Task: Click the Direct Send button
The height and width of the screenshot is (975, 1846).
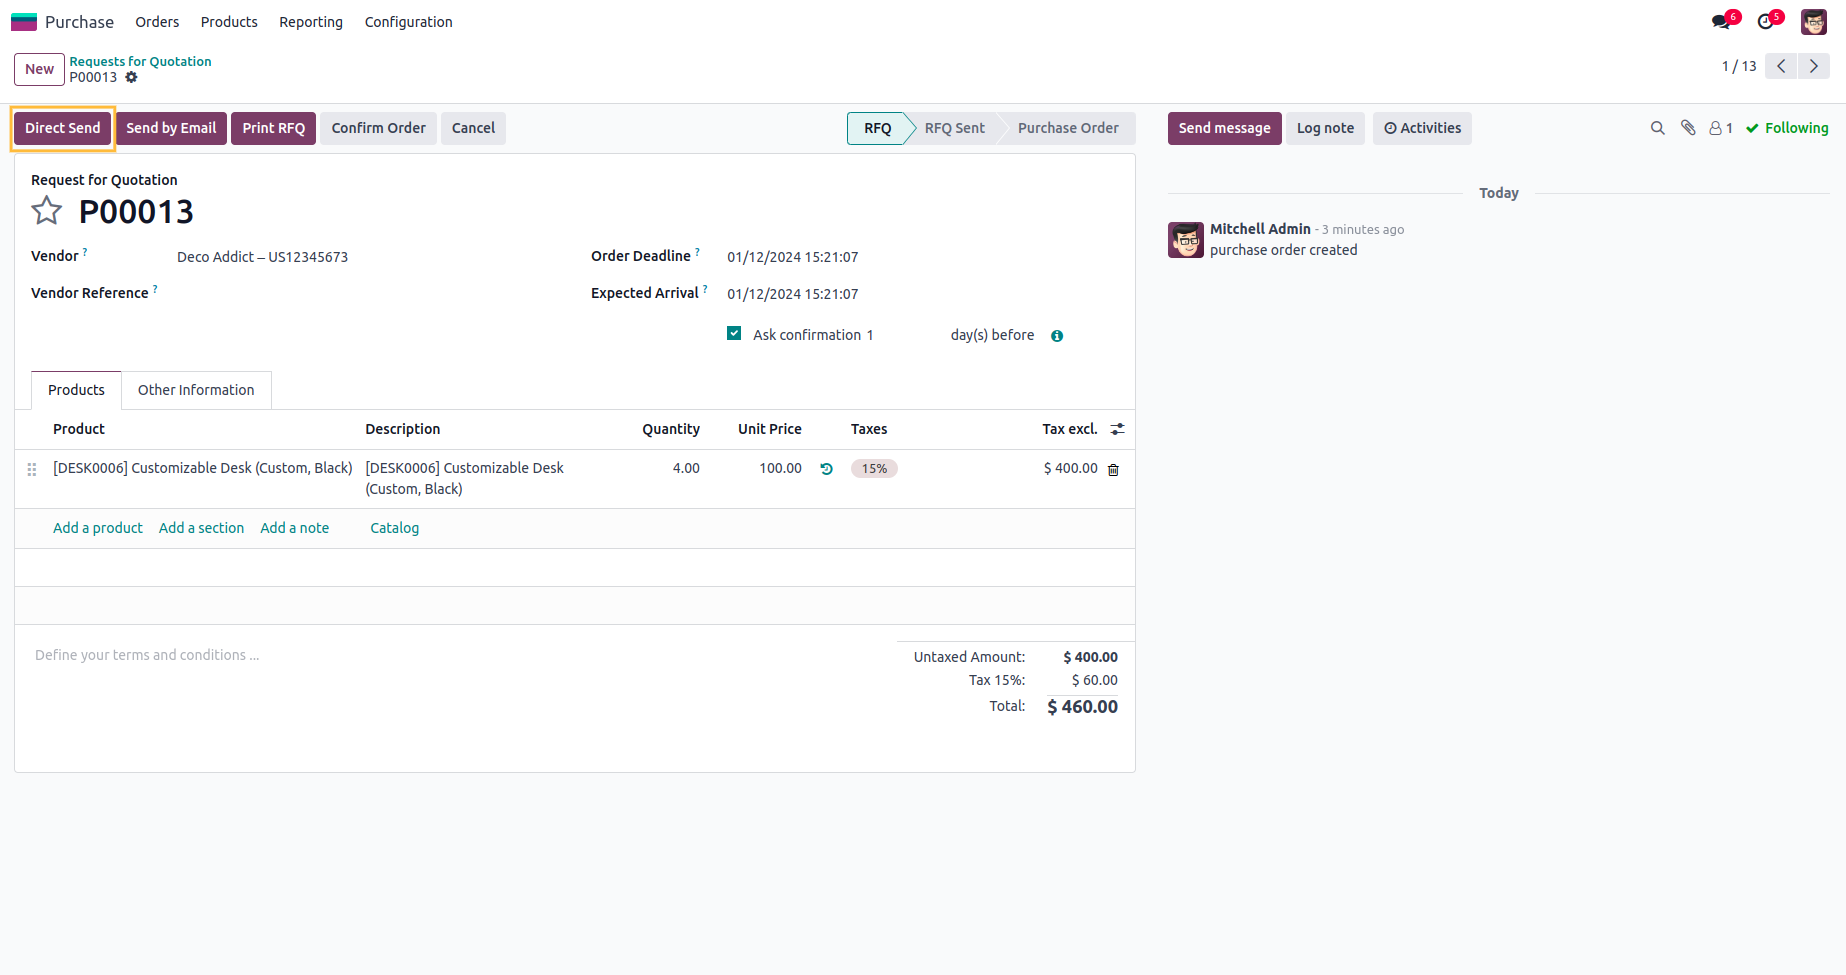Action: coord(63,128)
